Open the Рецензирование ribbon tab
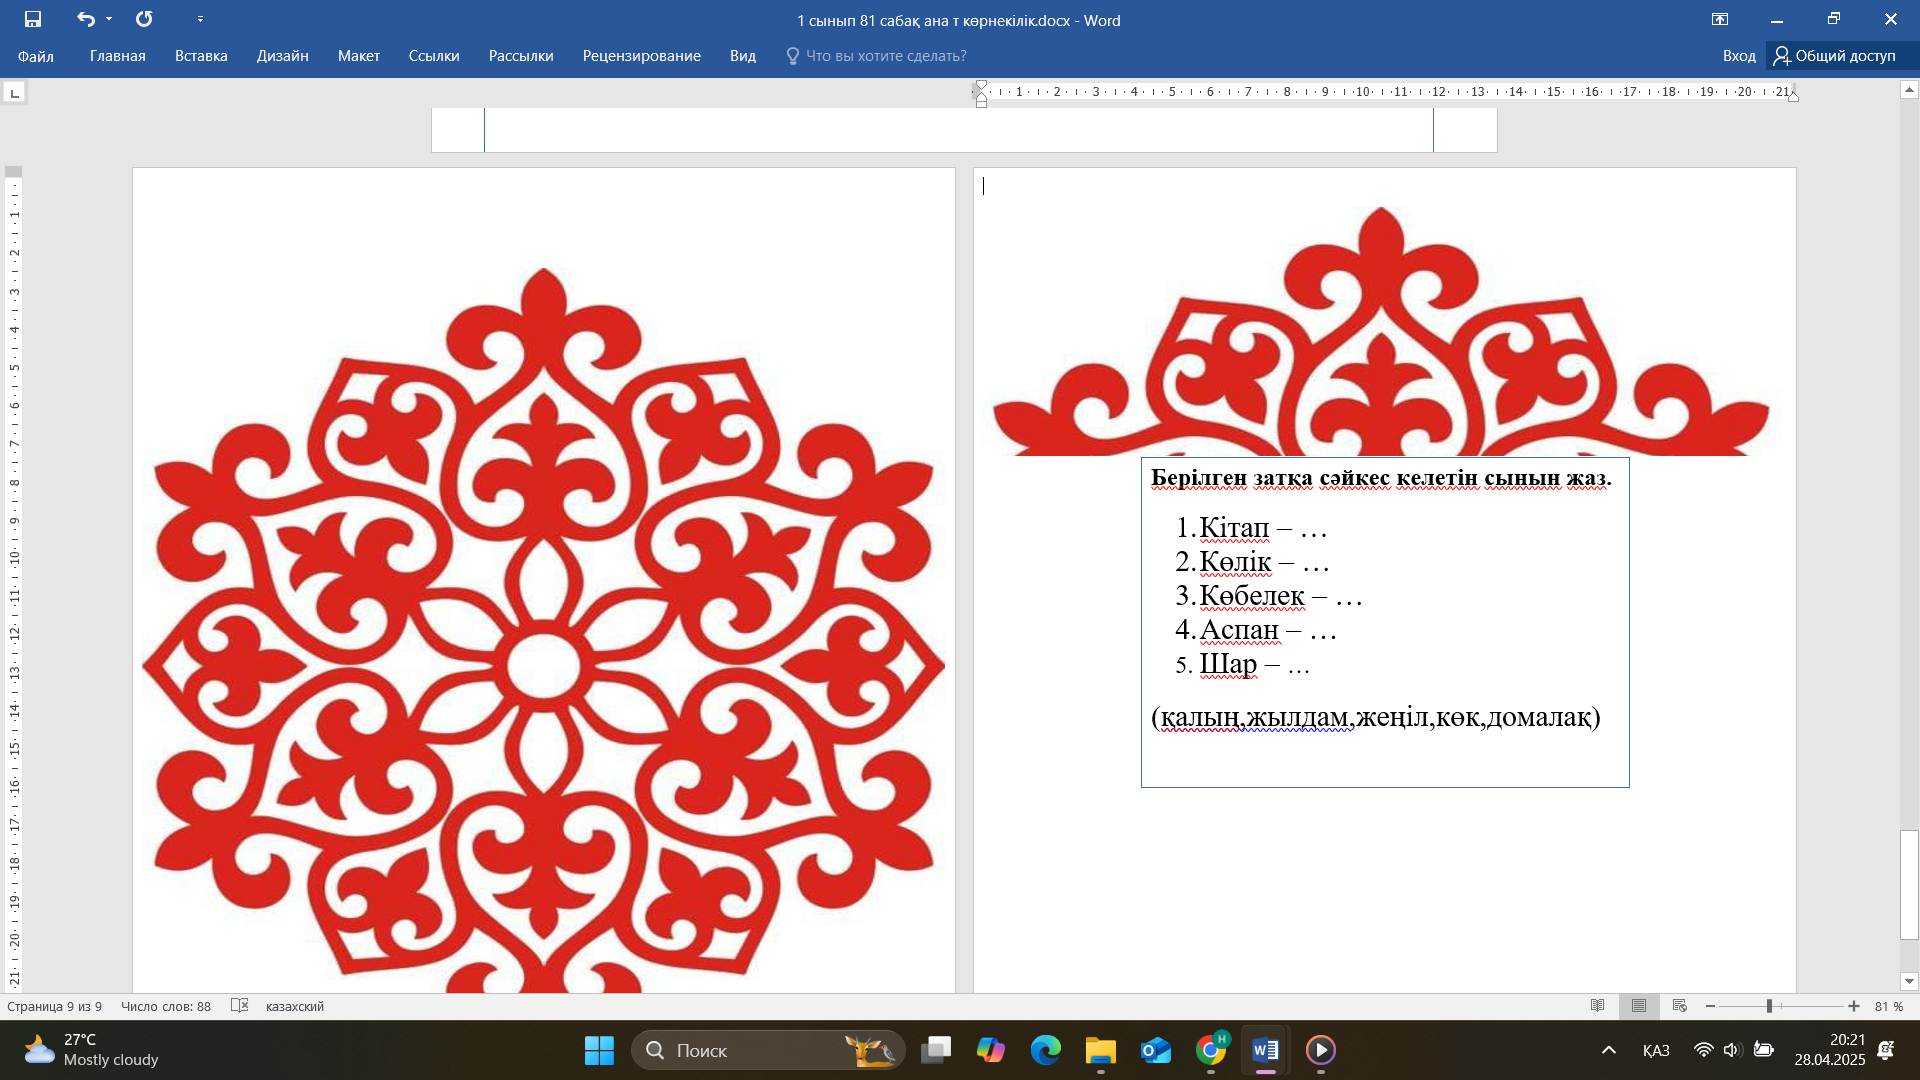Screen dimensions: 1920x1080 (x=641, y=56)
